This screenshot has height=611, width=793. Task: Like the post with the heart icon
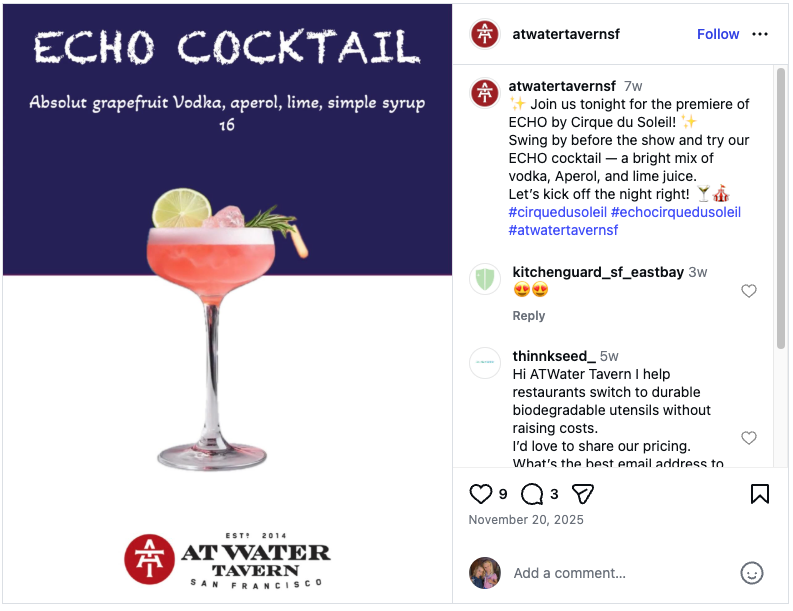[480, 494]
